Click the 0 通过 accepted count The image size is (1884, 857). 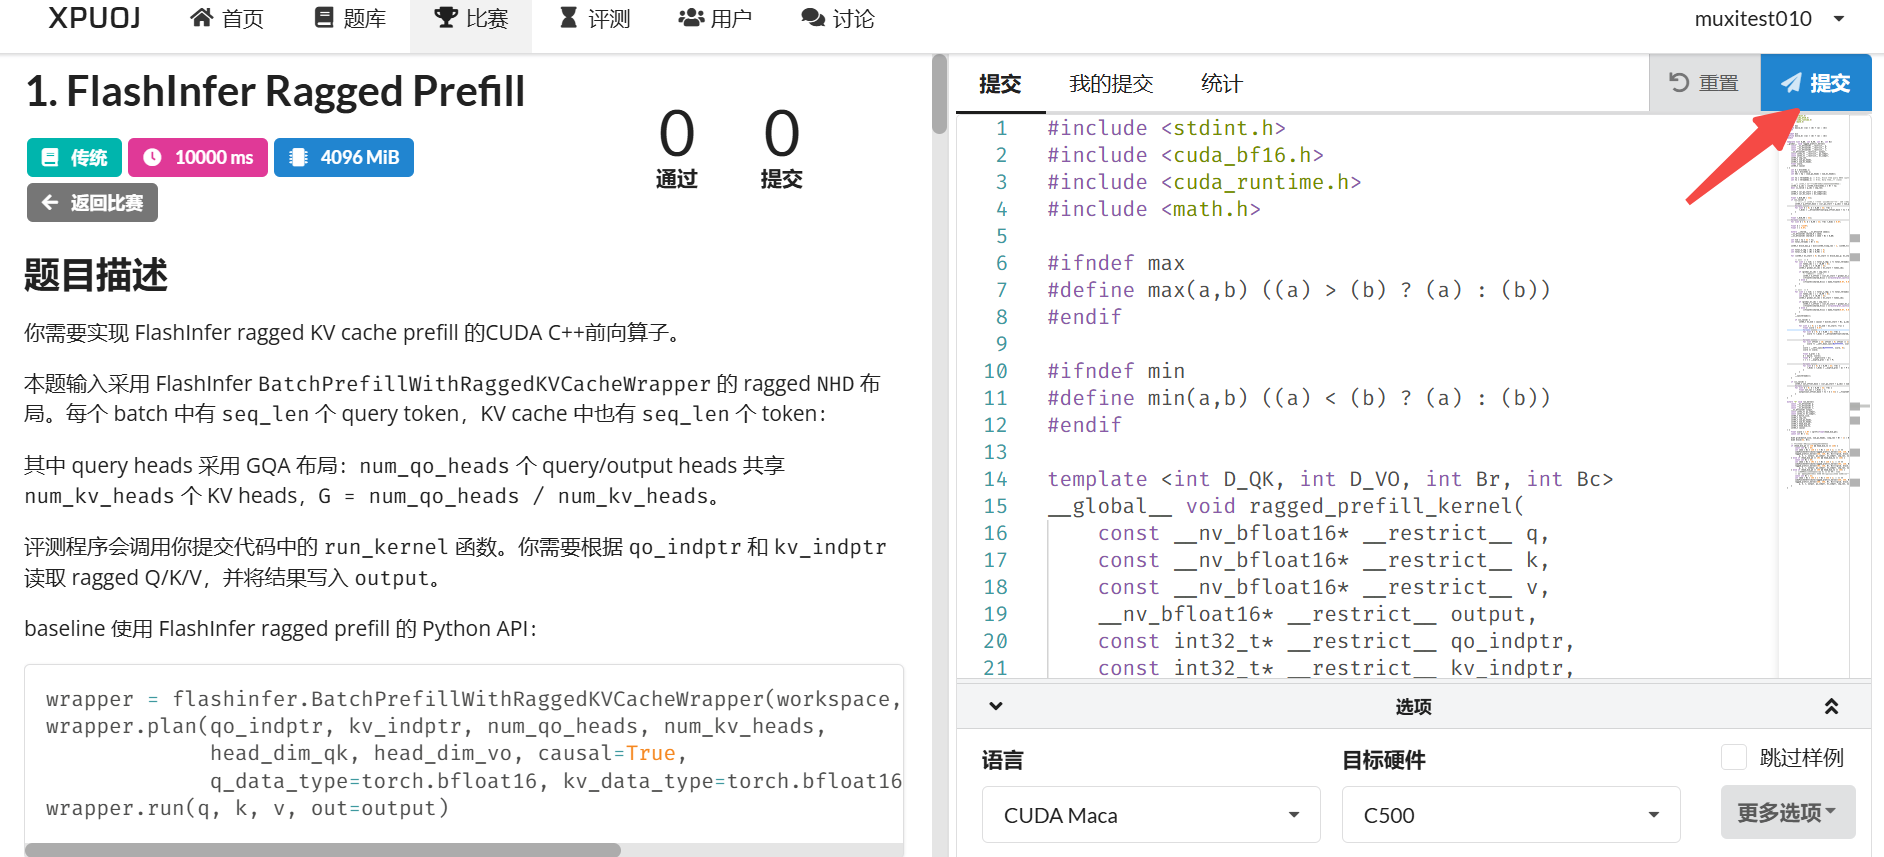tap(677, 148)
